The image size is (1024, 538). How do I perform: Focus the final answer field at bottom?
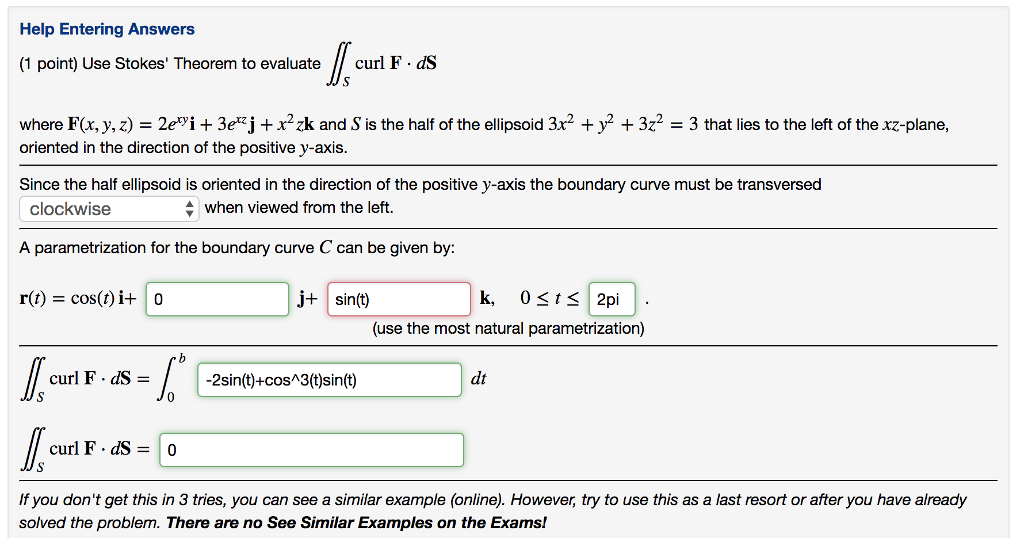(311, 450)
